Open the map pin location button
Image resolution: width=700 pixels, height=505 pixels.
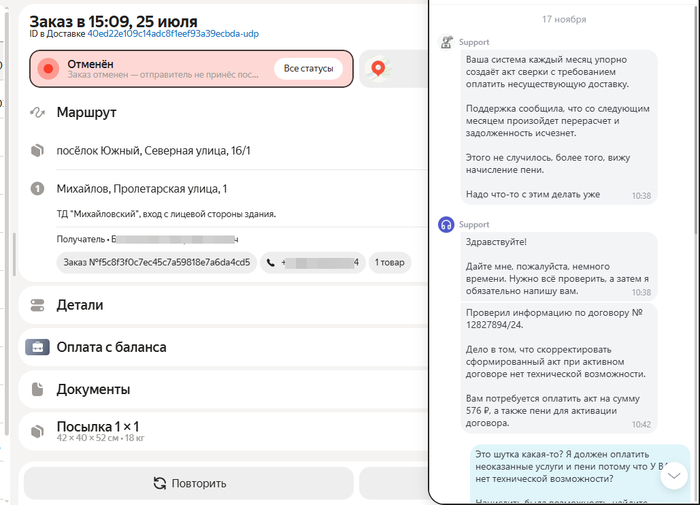coord(378,69)
